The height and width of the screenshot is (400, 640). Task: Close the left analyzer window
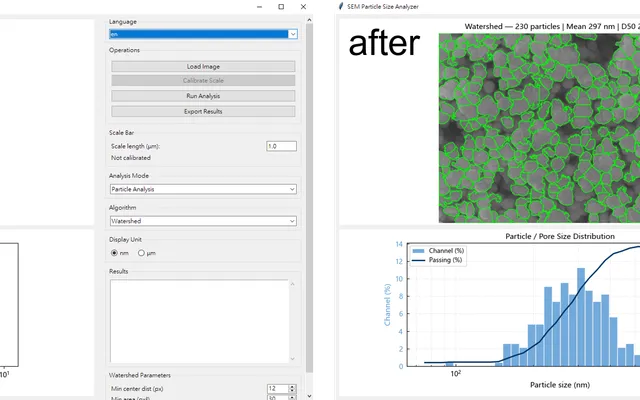[x=303, y=7]
